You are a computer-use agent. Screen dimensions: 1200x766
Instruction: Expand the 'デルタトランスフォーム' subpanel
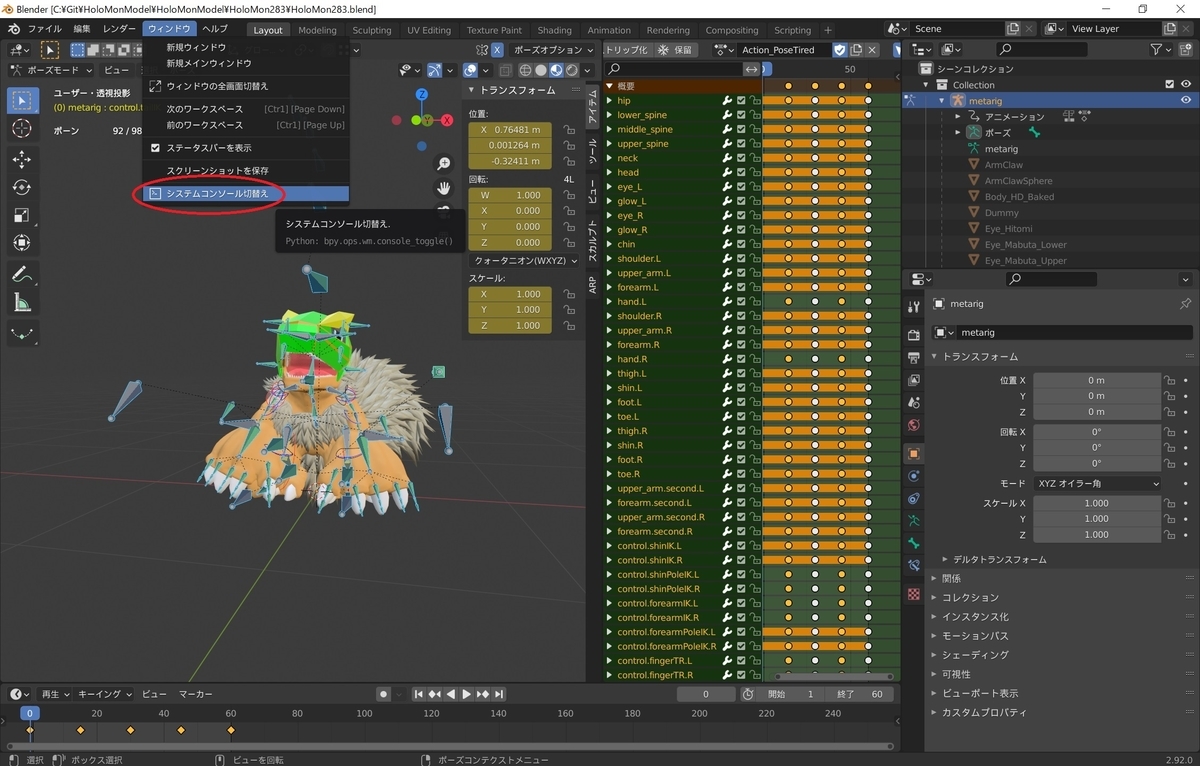click(x=946, y=559)
